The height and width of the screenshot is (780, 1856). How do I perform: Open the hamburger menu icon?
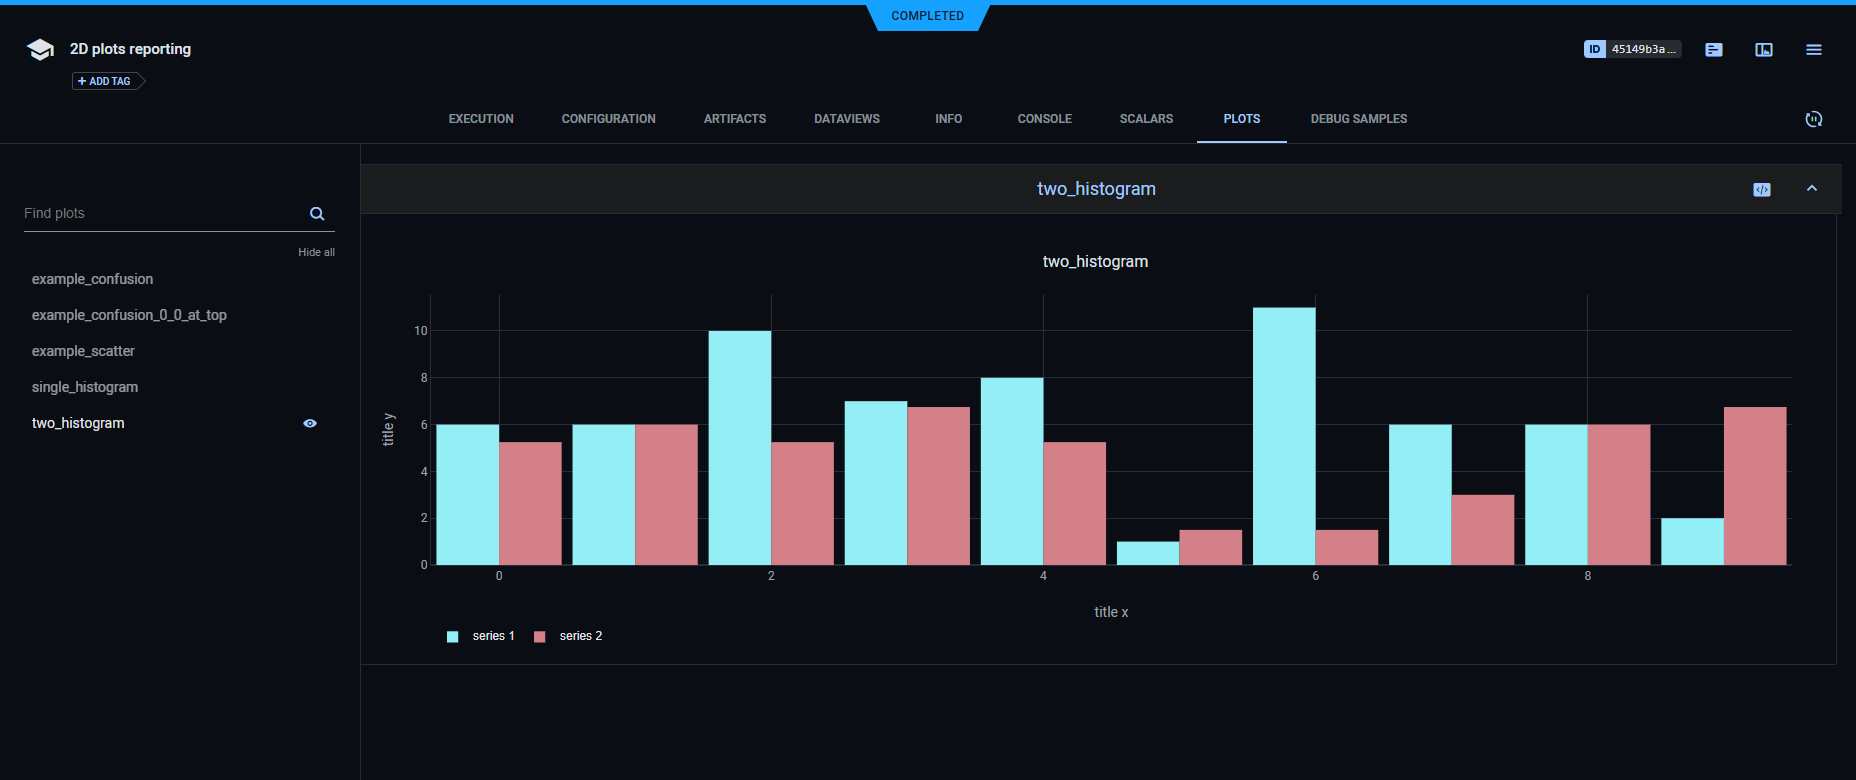[x=1813, y=50]
